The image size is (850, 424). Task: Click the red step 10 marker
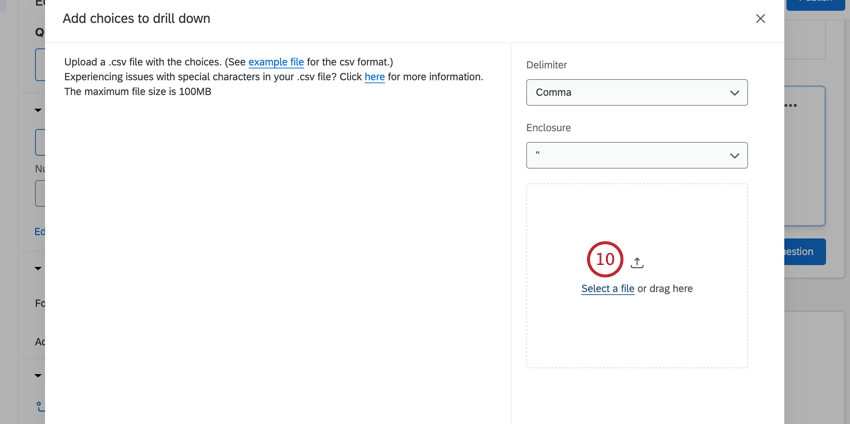(x=605, y=260)
